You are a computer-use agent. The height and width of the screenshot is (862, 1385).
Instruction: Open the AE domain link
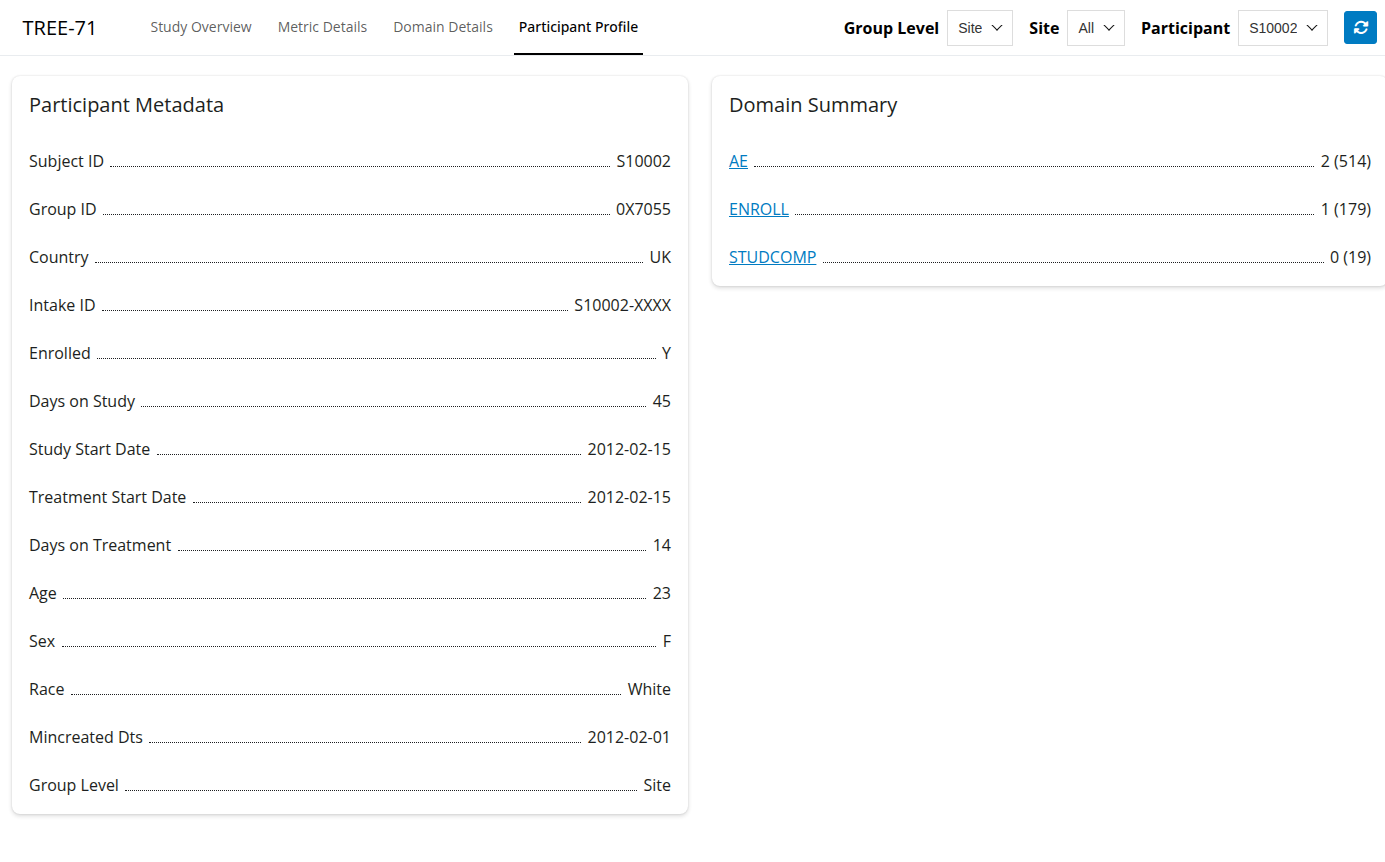point(738,161)
